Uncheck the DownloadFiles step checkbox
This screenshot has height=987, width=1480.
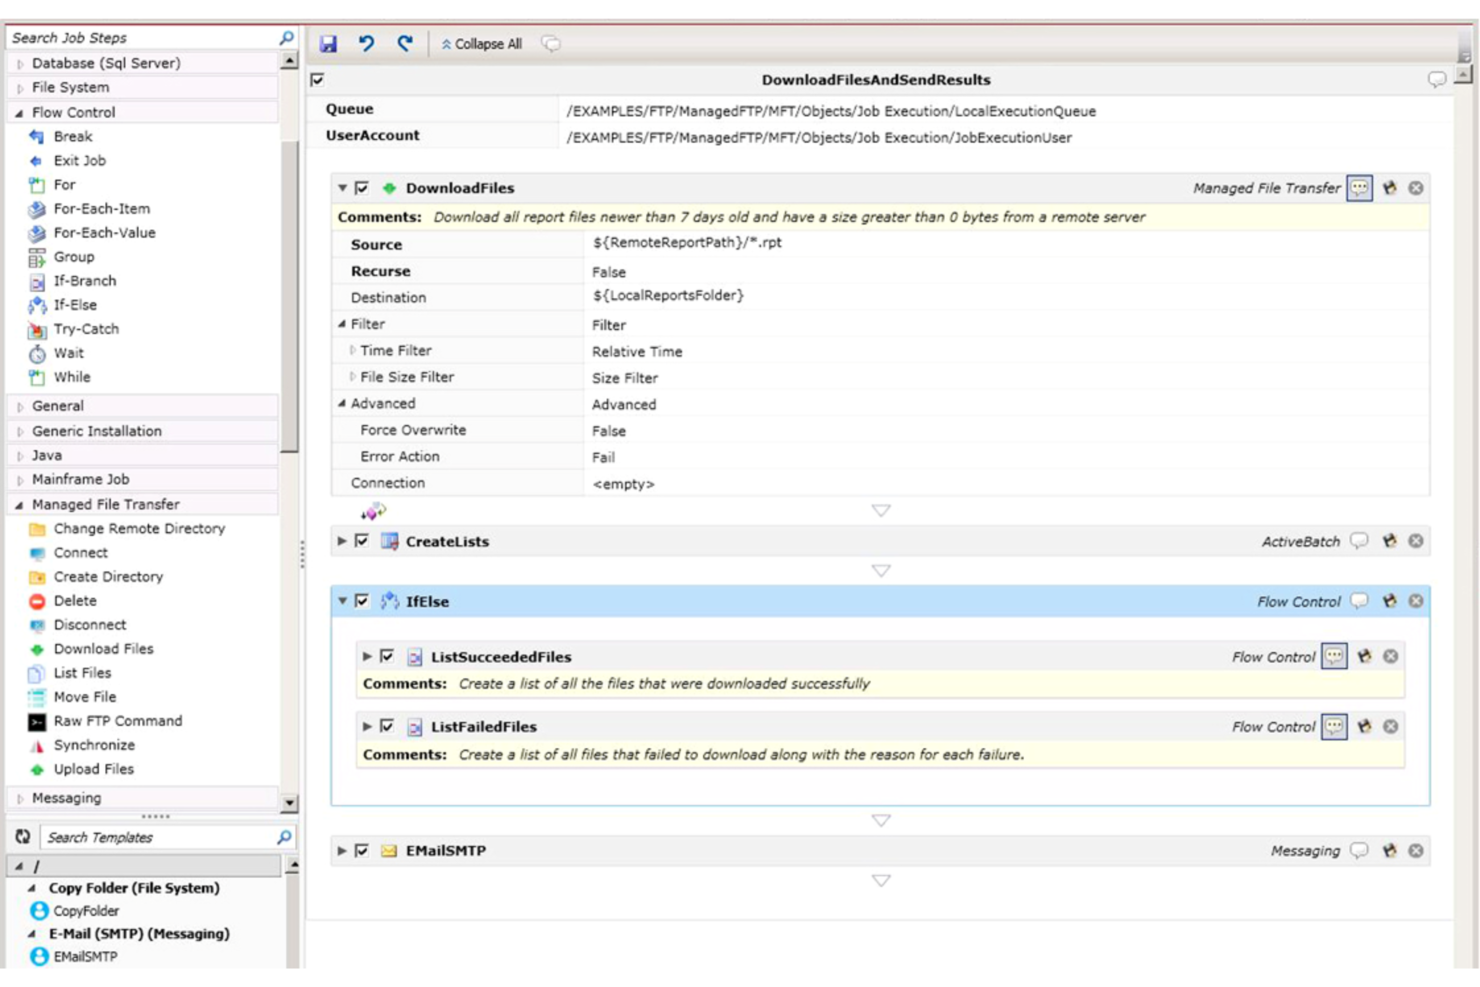(362, 187)
